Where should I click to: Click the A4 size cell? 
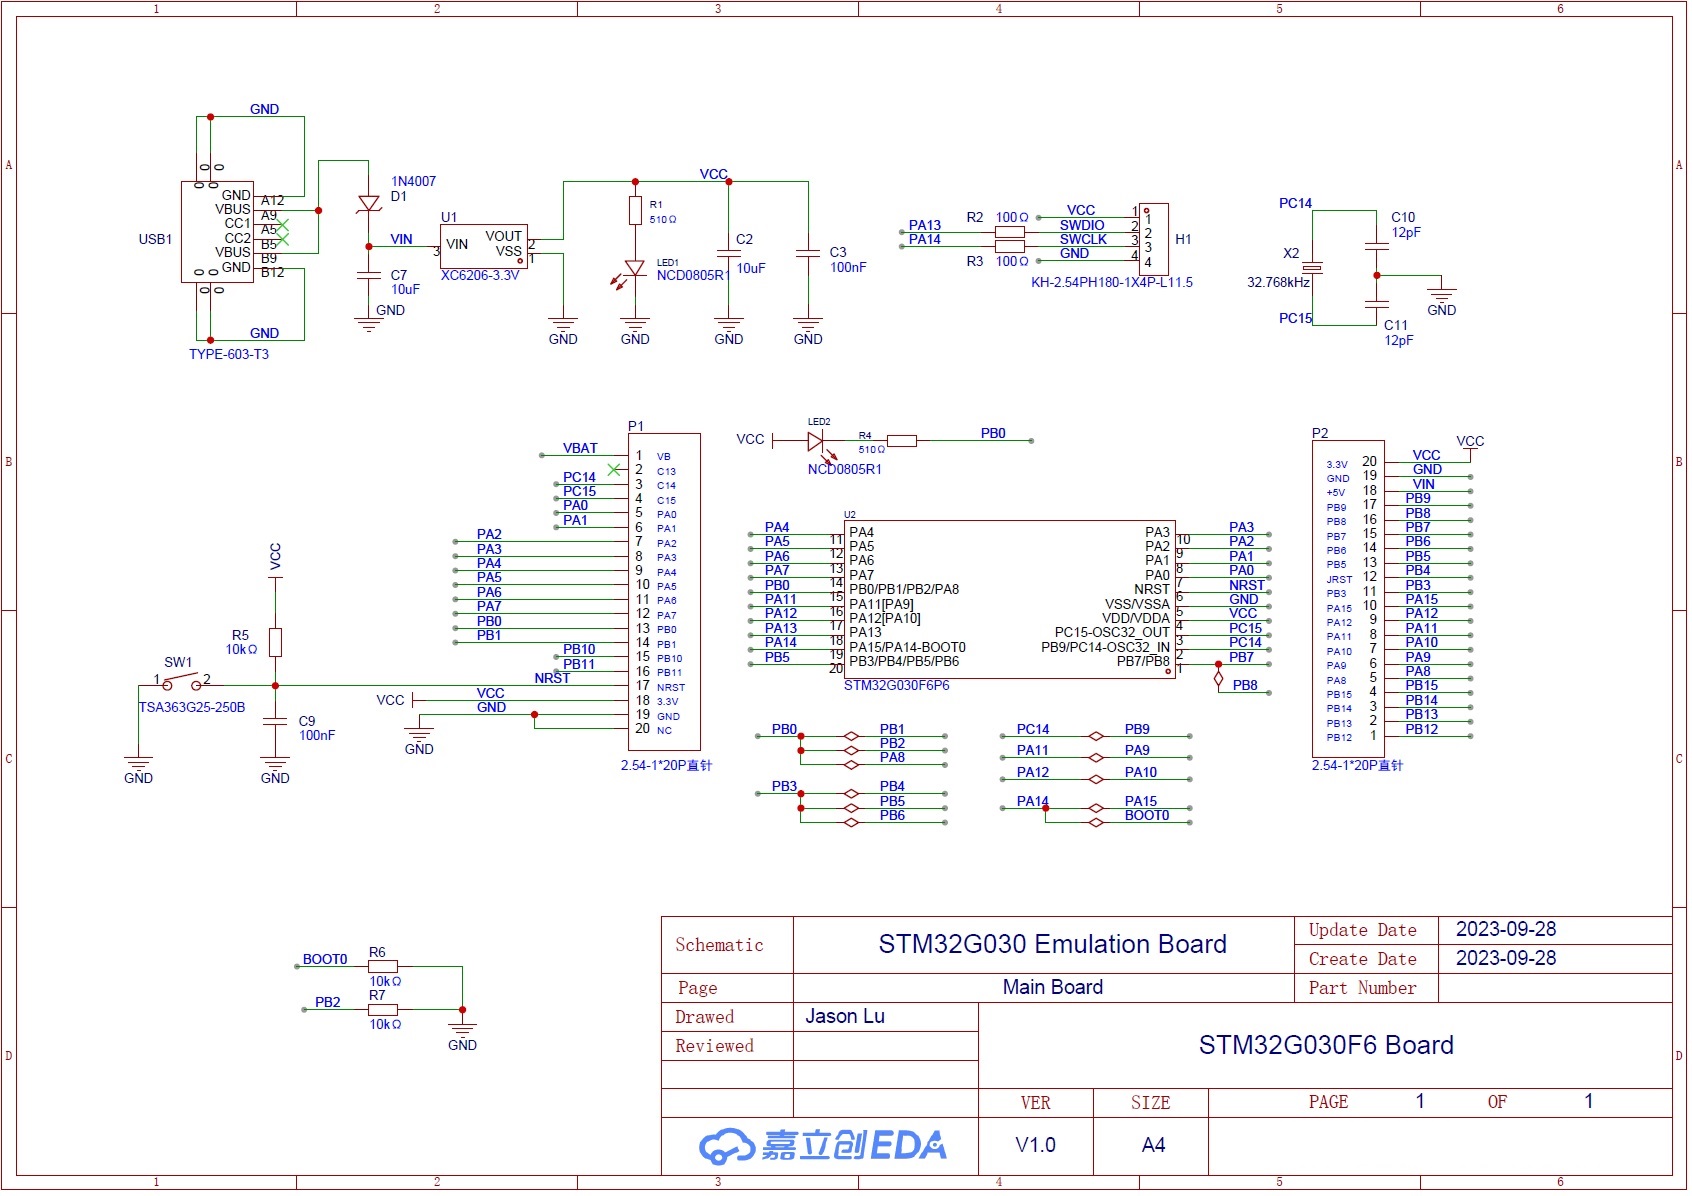click(x=1153, y=1146)
